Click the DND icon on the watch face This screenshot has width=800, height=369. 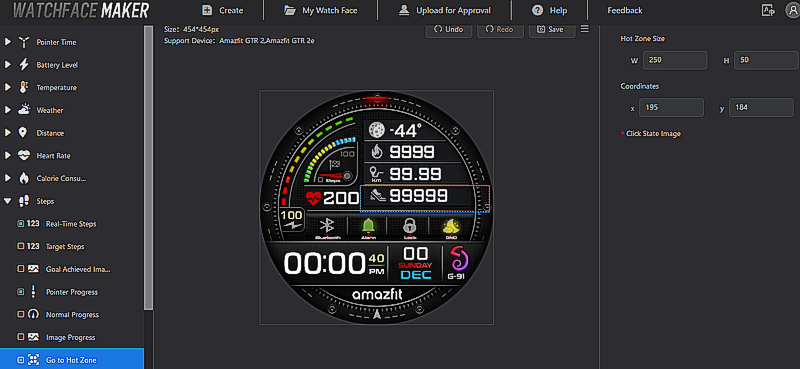point(451,227)
